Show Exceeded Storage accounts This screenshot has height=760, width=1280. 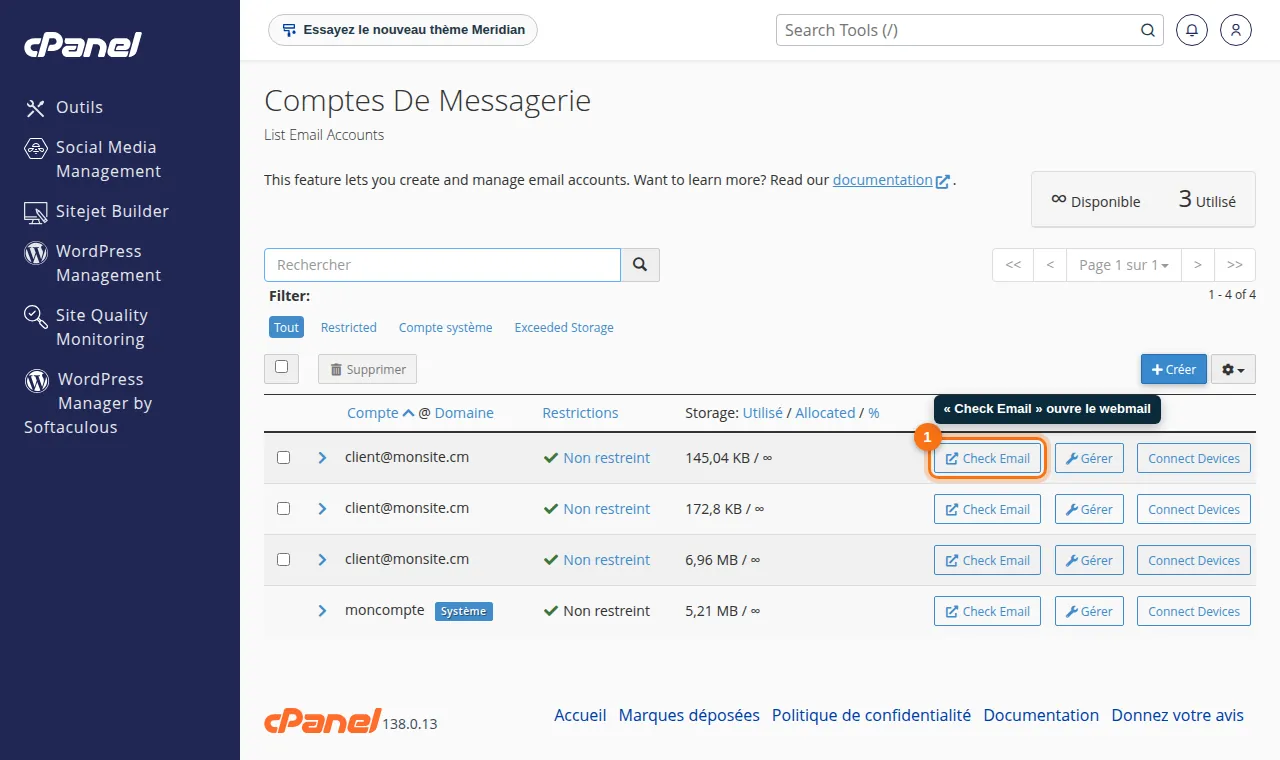564,327
